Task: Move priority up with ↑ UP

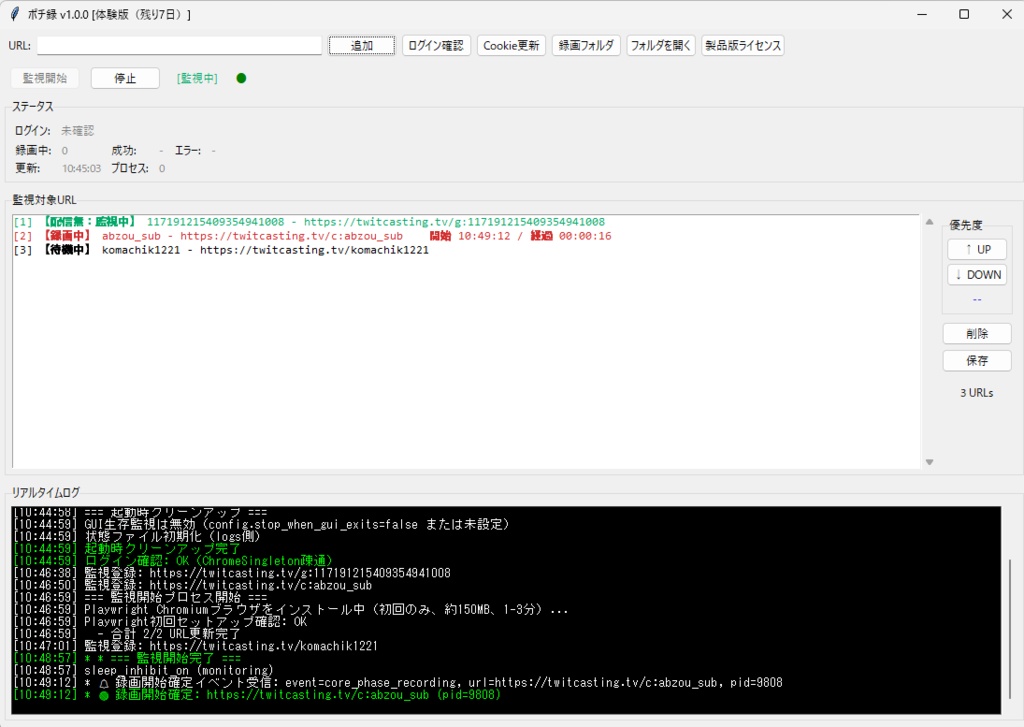Action: [977, 249]
